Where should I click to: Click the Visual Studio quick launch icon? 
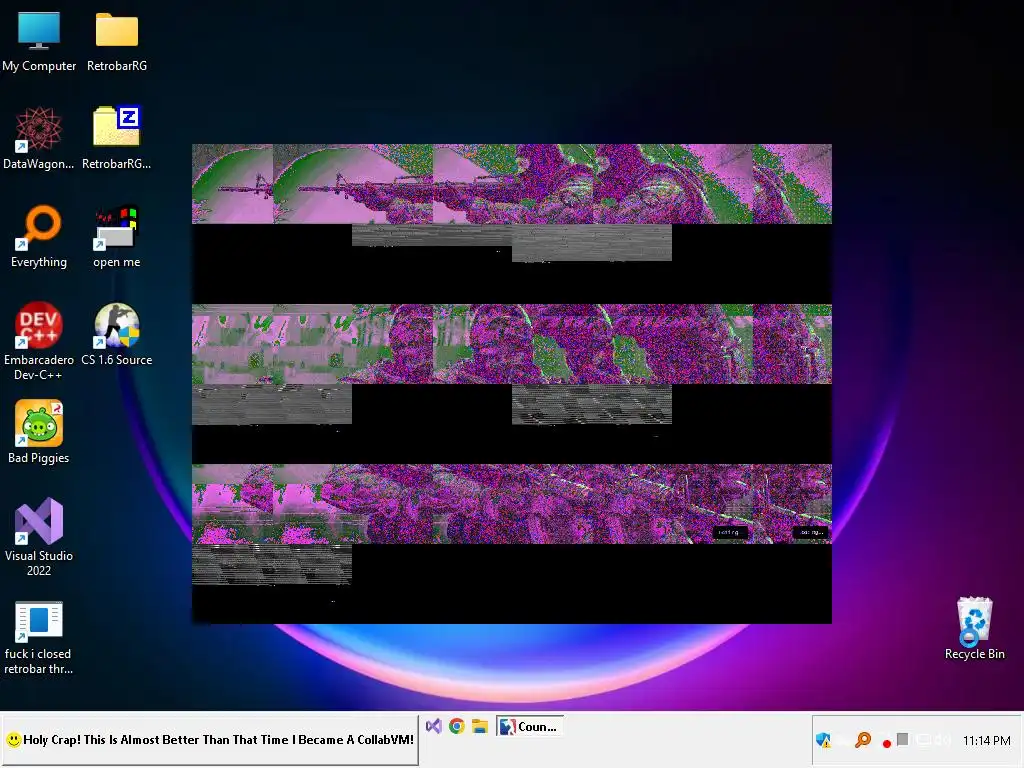pos(434,726)
